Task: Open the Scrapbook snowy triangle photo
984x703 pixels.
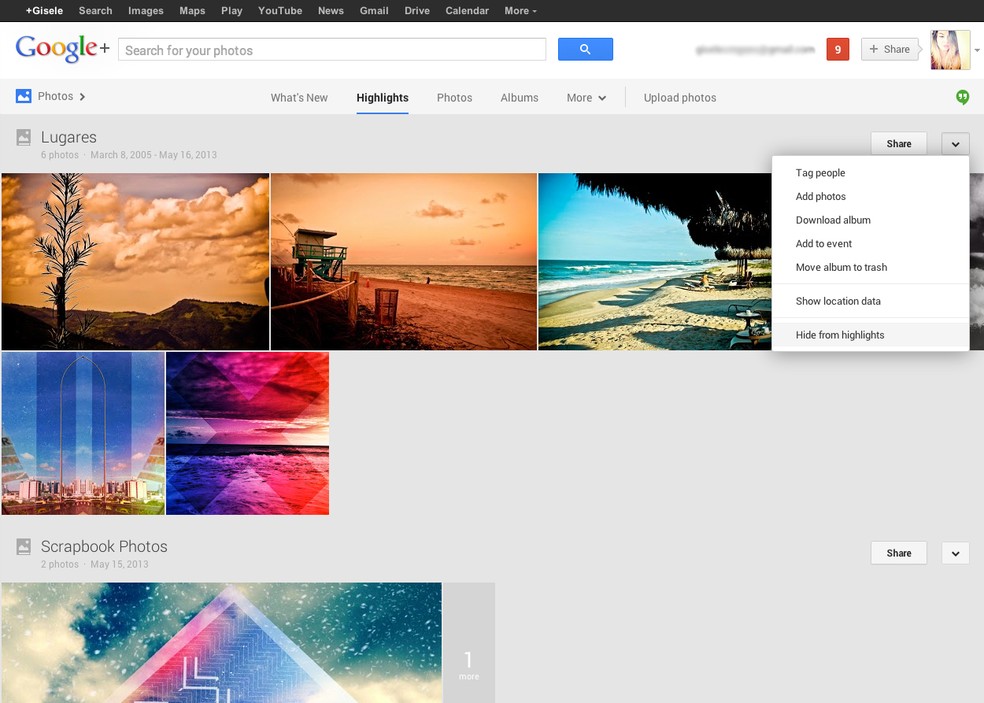Action: click(222, 643)
